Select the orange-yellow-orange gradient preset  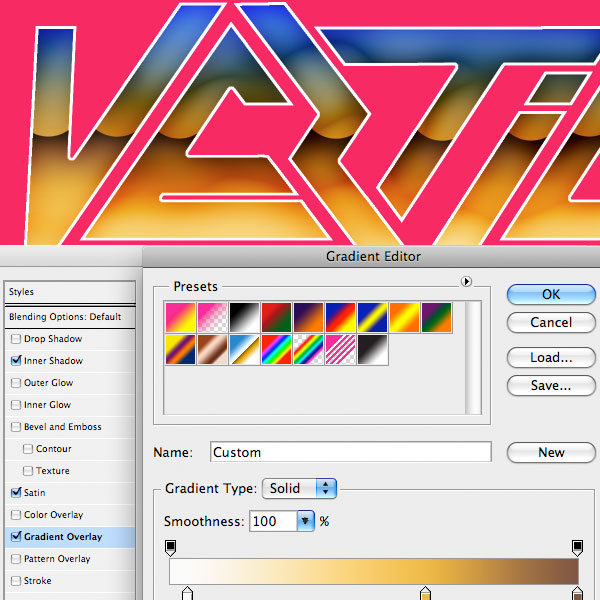coord(404,317)
